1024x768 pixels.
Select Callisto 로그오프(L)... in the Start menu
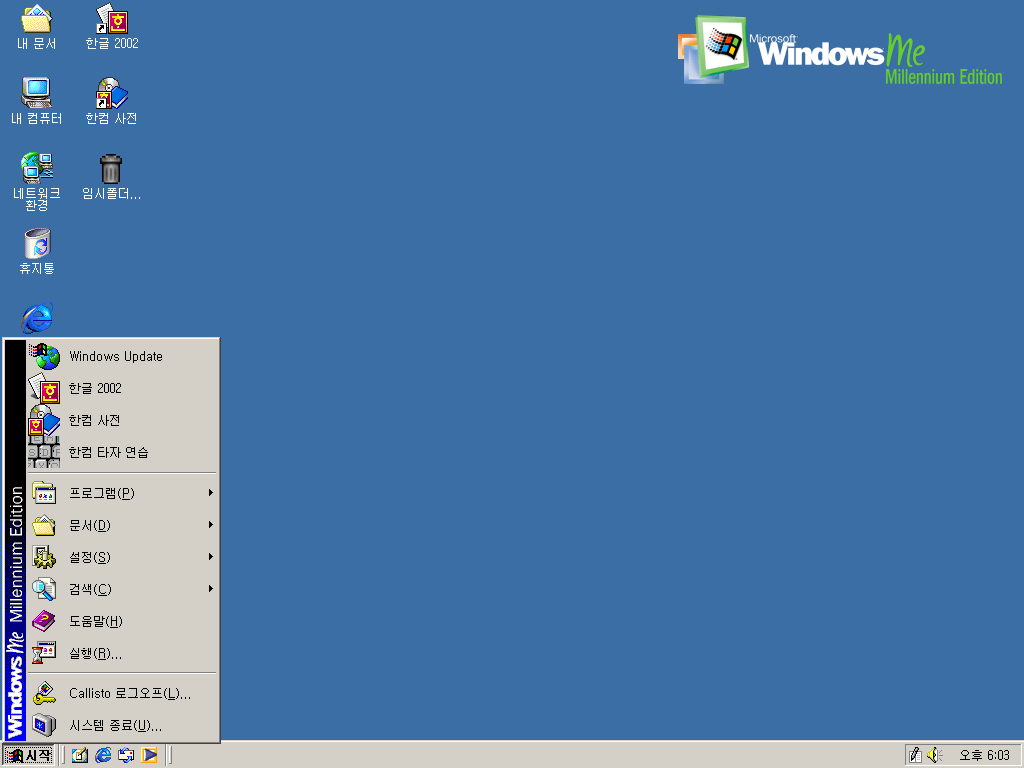pyautogui.click(x=122, y=694)
